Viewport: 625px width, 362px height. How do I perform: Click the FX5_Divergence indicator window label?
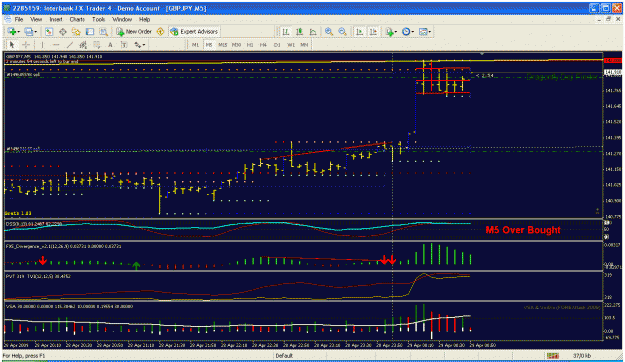[x=63, y=246]
